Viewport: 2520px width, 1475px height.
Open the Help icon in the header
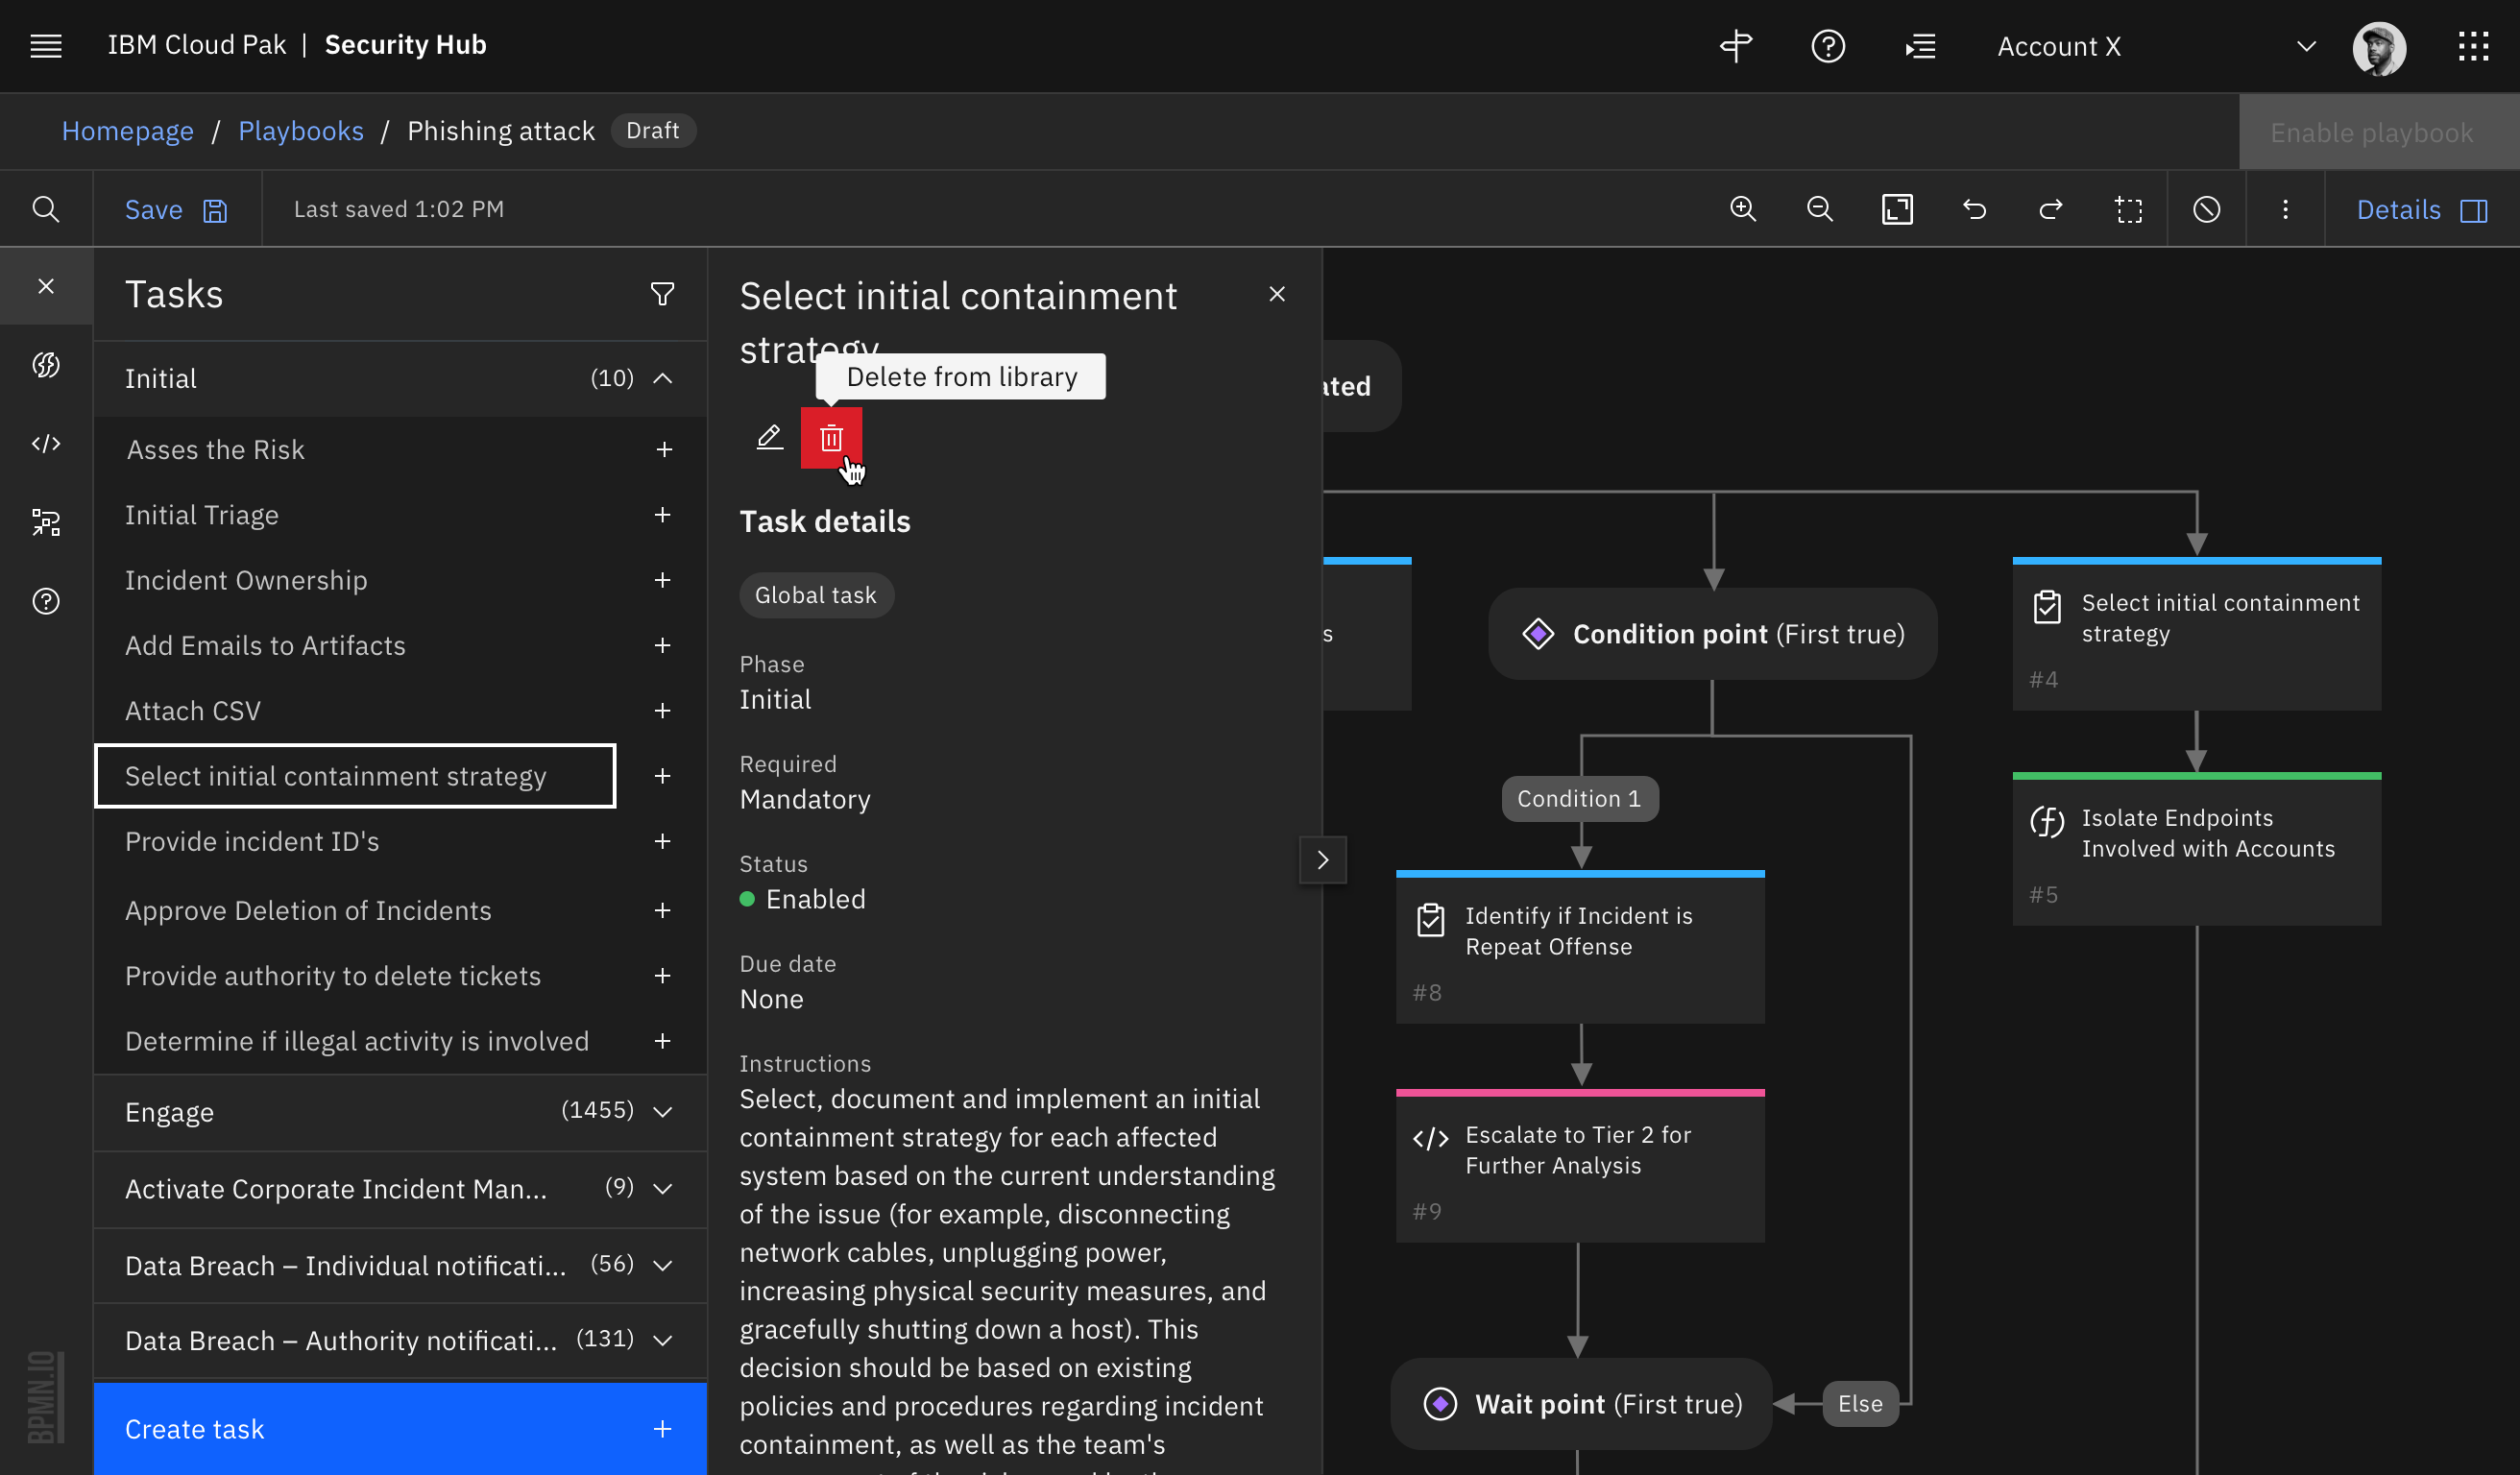[1829, 46]
